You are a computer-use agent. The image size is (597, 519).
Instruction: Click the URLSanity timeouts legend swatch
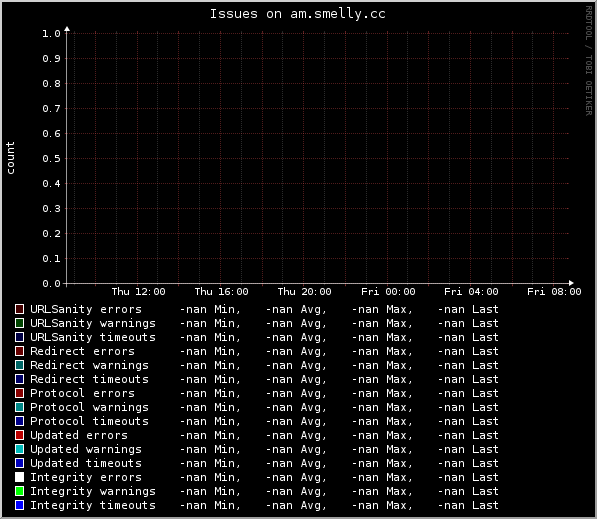pyautogui.click(x=19, y=337)
